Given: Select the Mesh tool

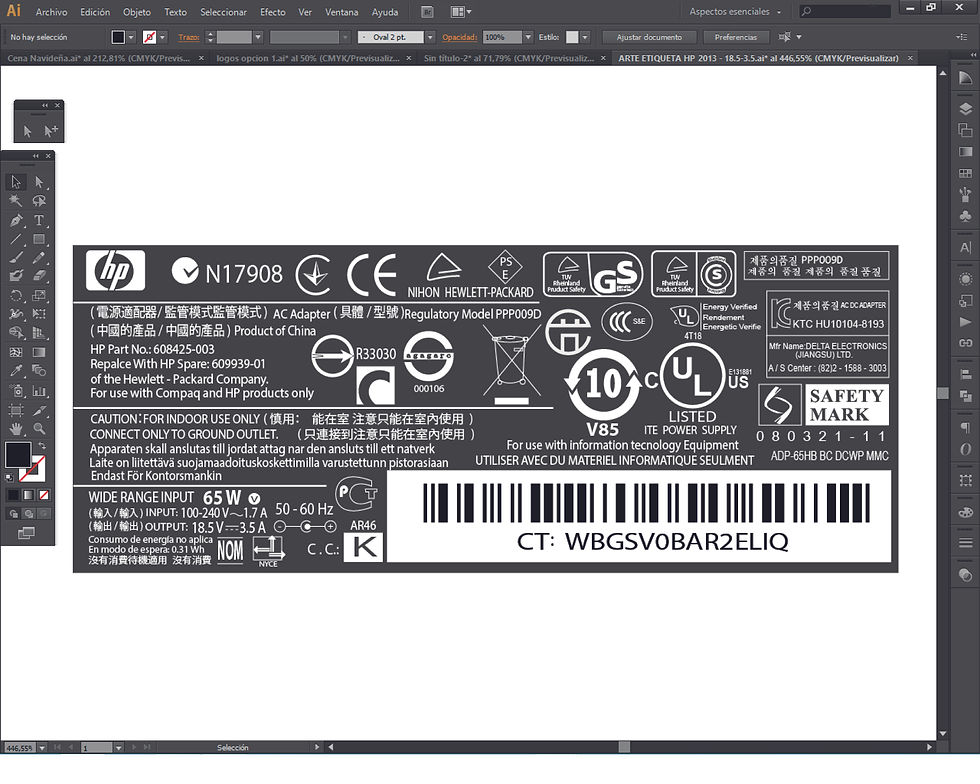Looking at the screenshot, I should [16, 353].
